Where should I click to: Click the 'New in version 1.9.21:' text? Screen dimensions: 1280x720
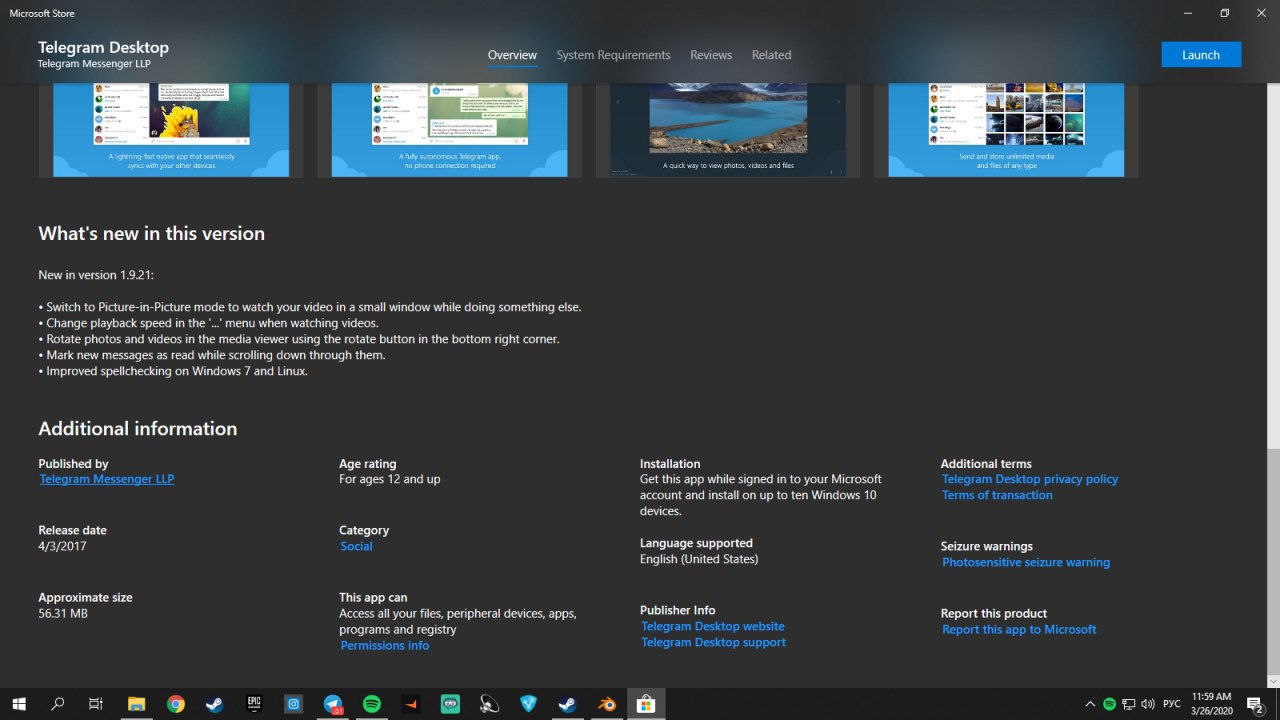pos(96,275)
